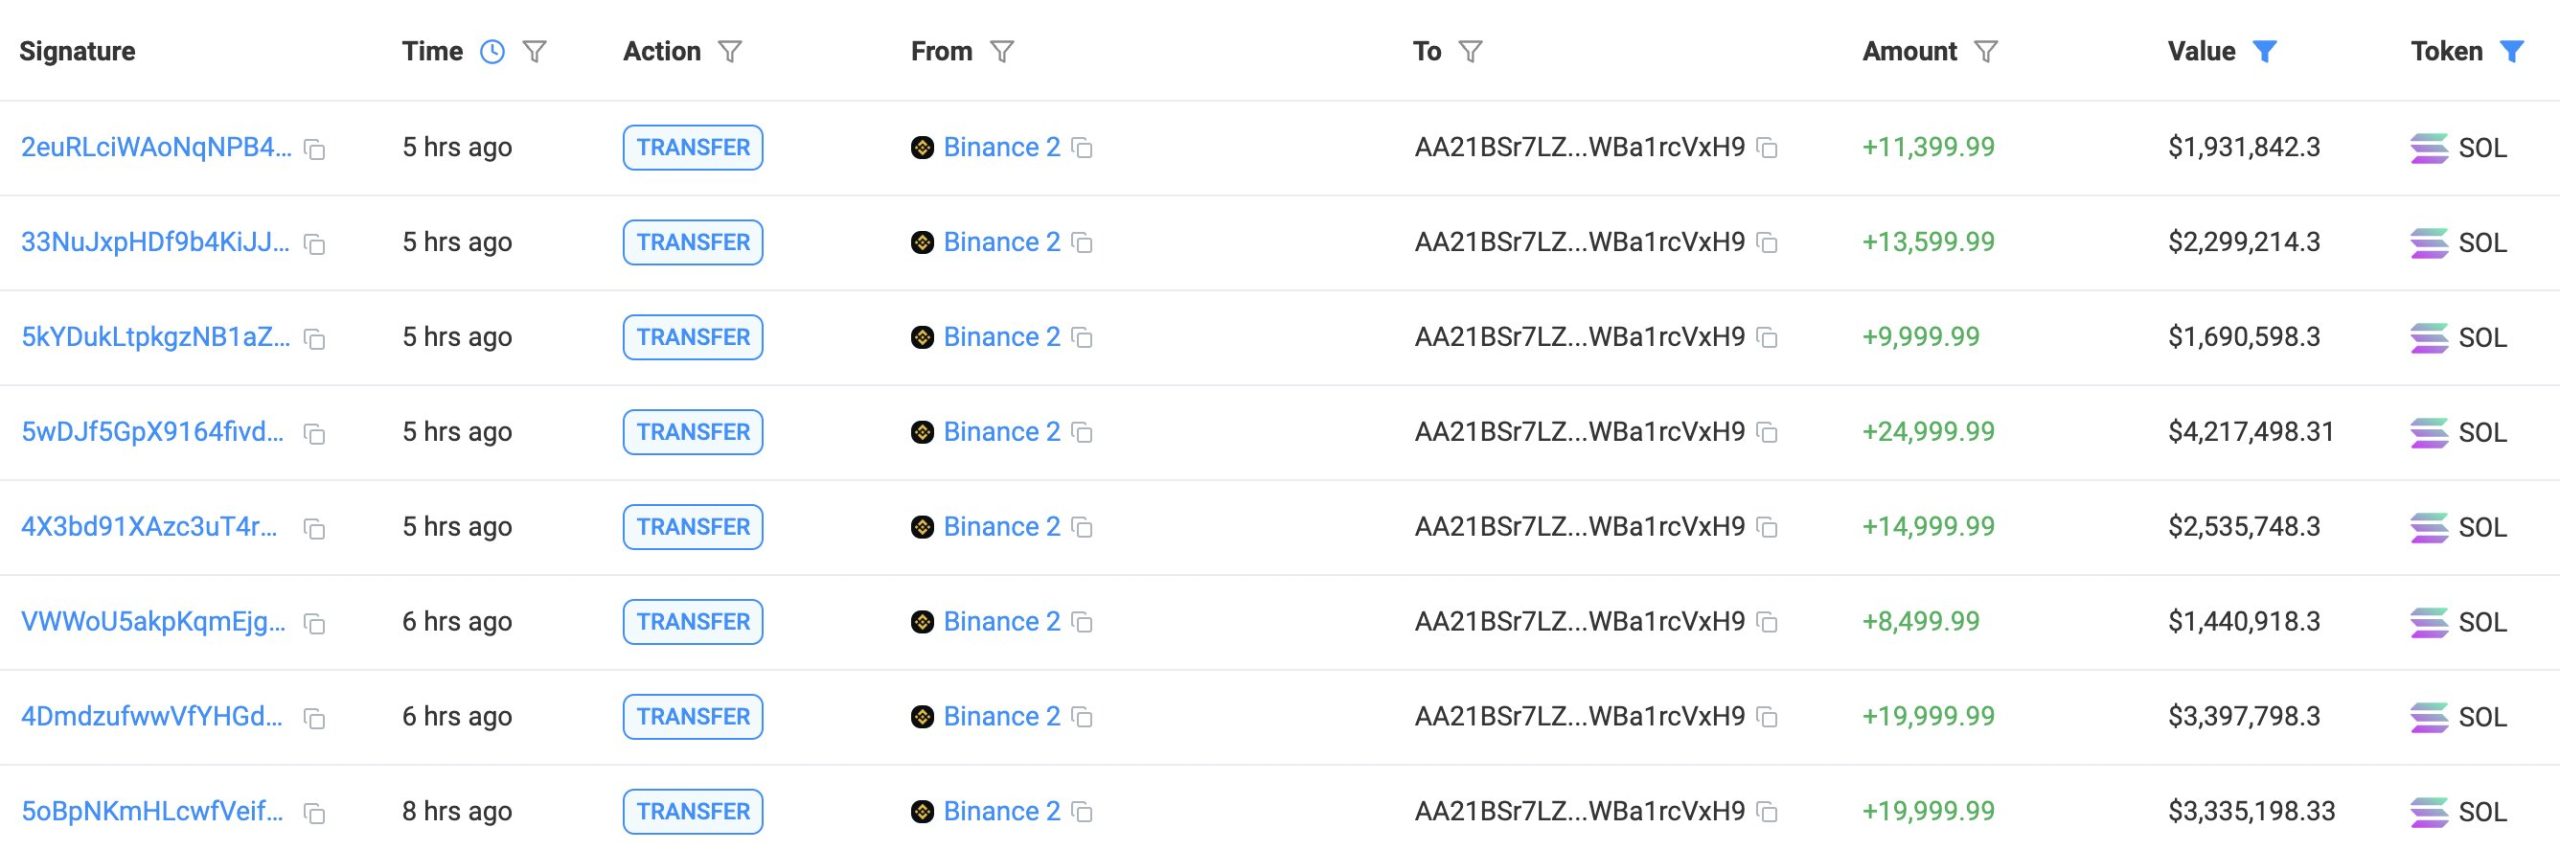Click the To address in $2,299,214.3 row

1579,243
